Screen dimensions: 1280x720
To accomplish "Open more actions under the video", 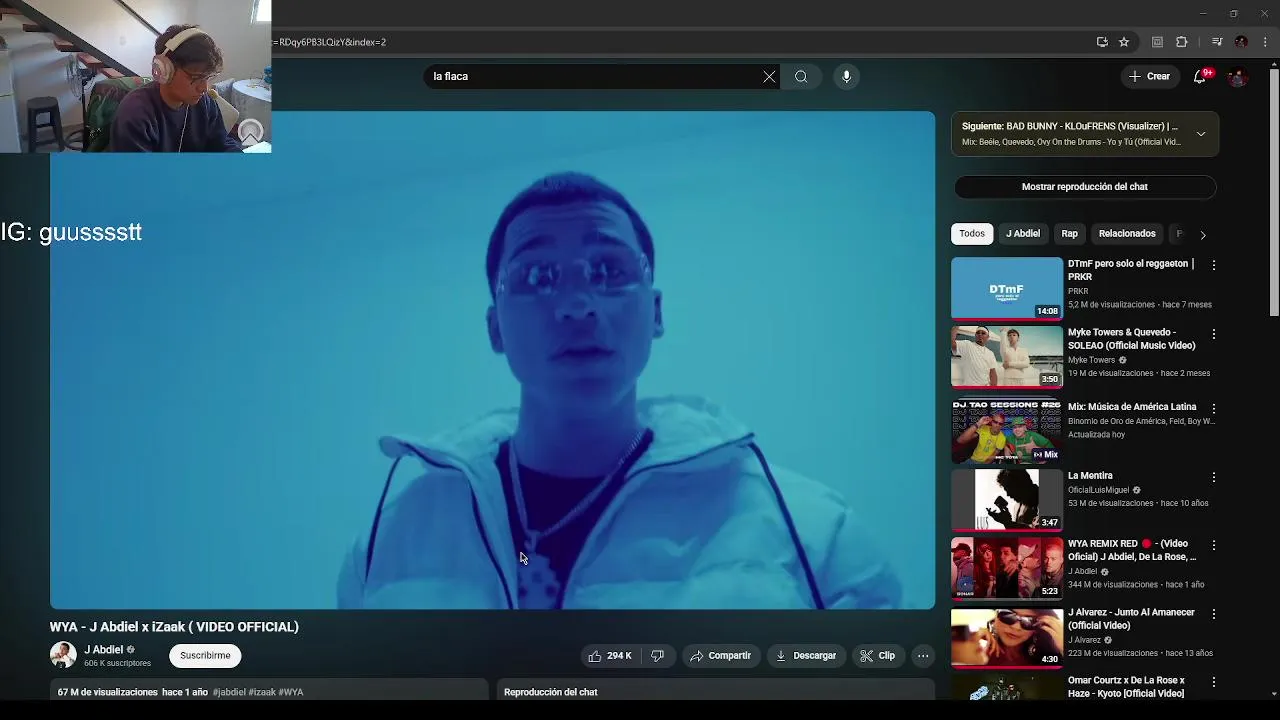I will pyautogui.click(x=923, y=656).
